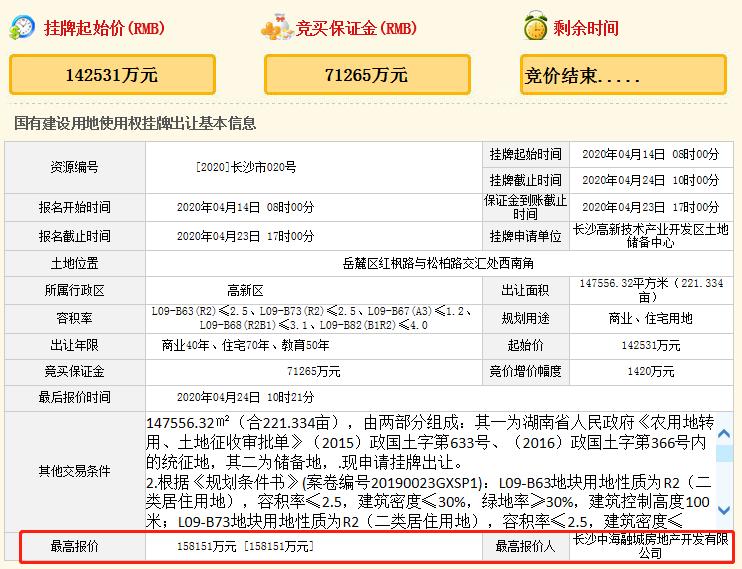Click applicant 长沙高新技术产业开发区土地储备中心
The width and height of the screenshot is (742, 569).
[x=651, y=236]
